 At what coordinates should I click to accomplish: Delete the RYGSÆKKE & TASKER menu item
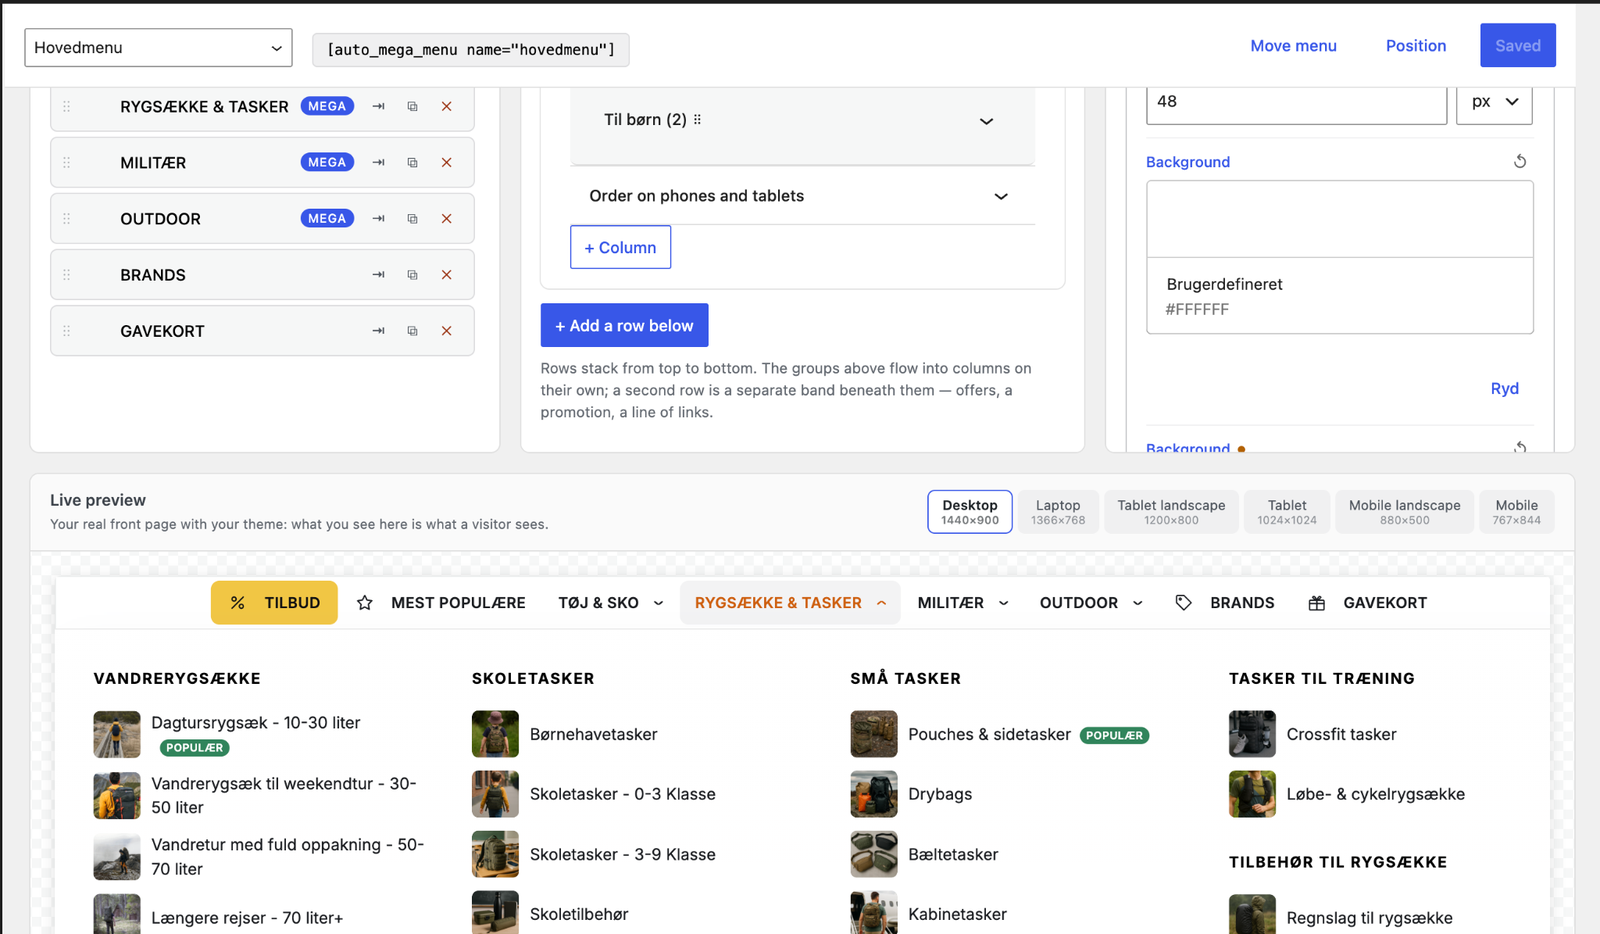pos(447,106)
